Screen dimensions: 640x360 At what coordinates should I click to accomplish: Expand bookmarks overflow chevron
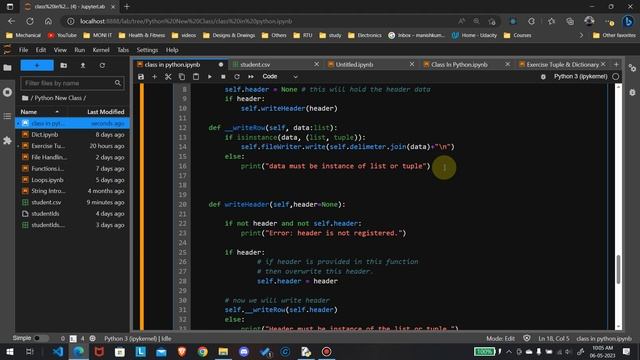582,36
